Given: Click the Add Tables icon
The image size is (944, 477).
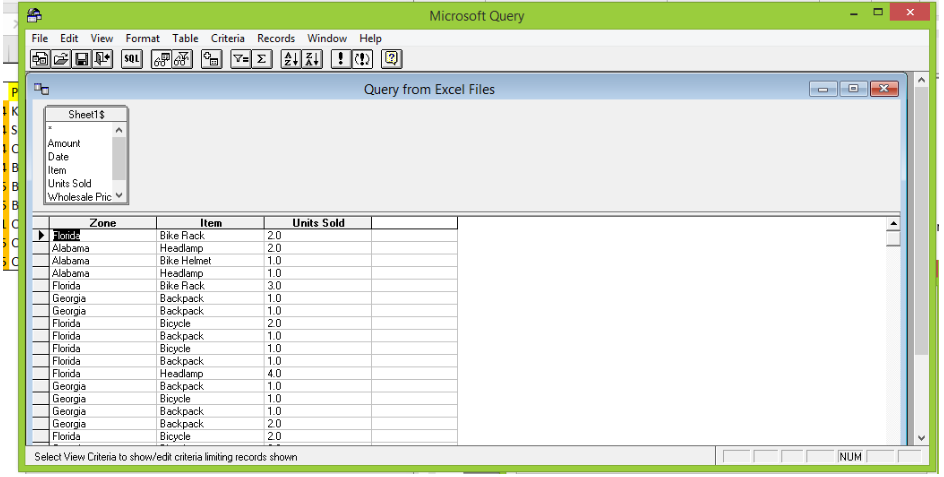Looking at the screenshot, I should (x=211, y=58).
